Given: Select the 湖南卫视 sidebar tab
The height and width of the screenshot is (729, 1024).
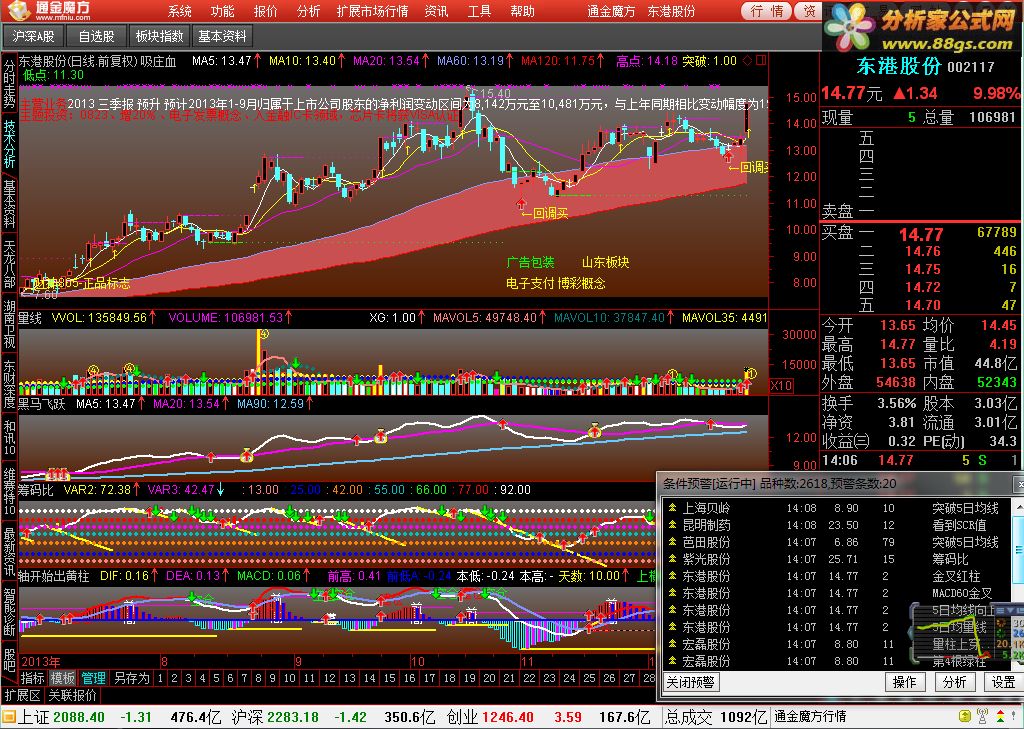Looking at the screenshot, I should coord(9,325).
